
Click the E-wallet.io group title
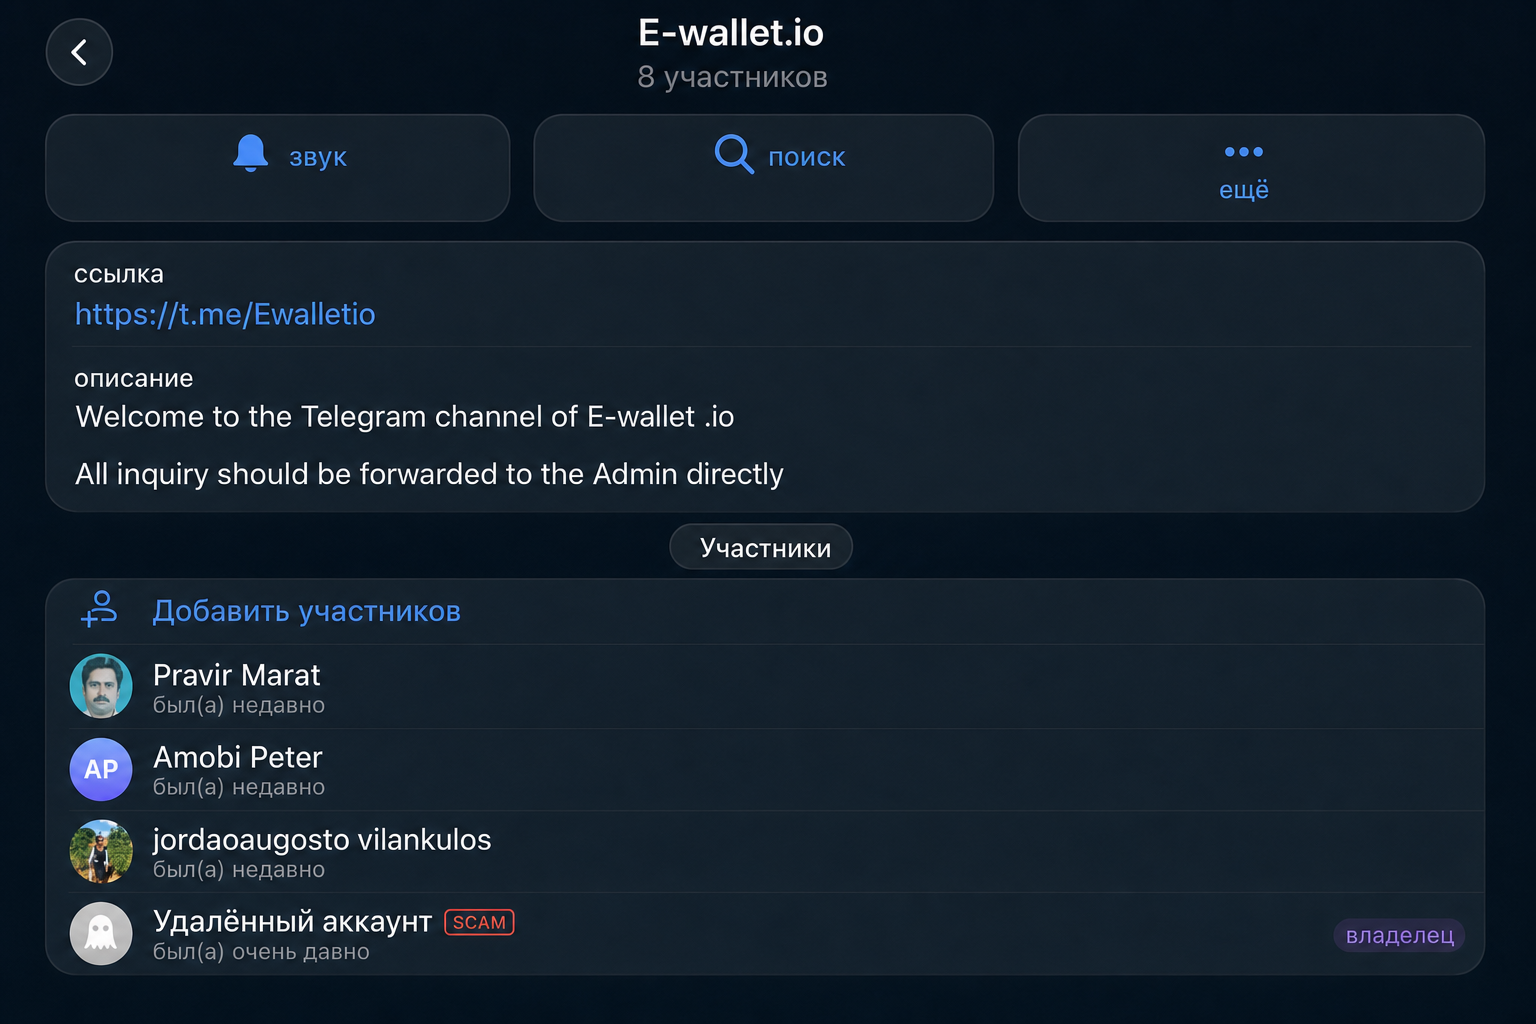pyautogui.click(x=731, y=33)
